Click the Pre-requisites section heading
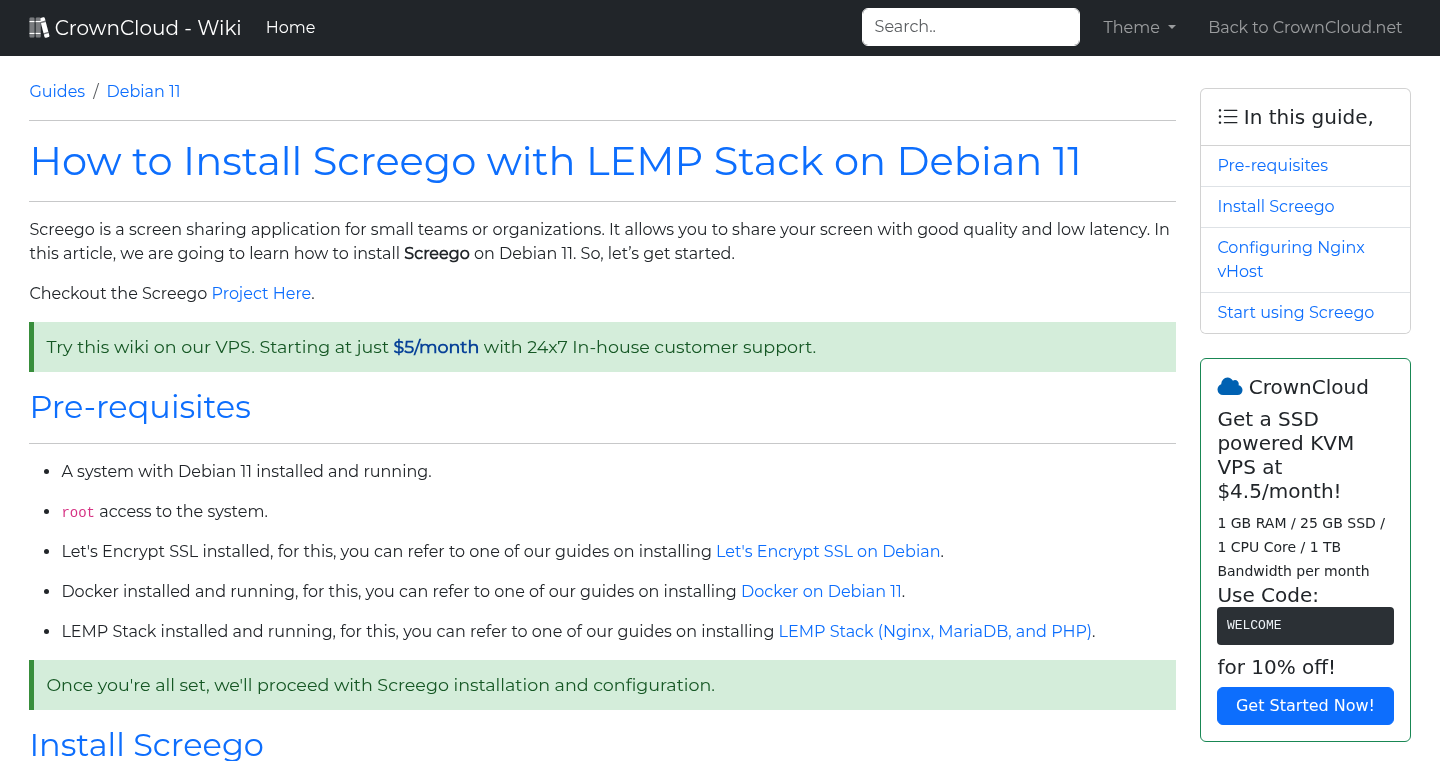Viewport: 1440px width, 761px height. [140, 407]
